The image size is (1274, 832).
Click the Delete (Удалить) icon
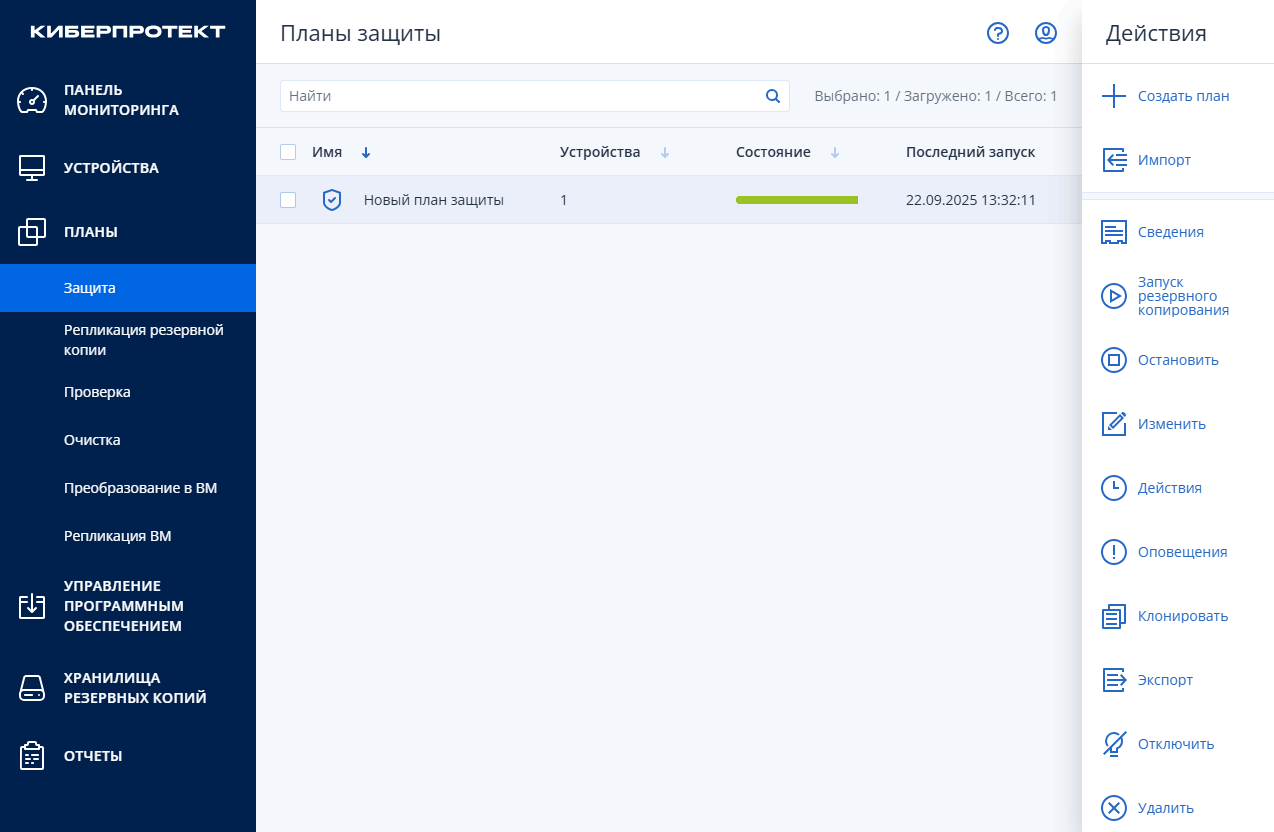[x=1113, y=808]
